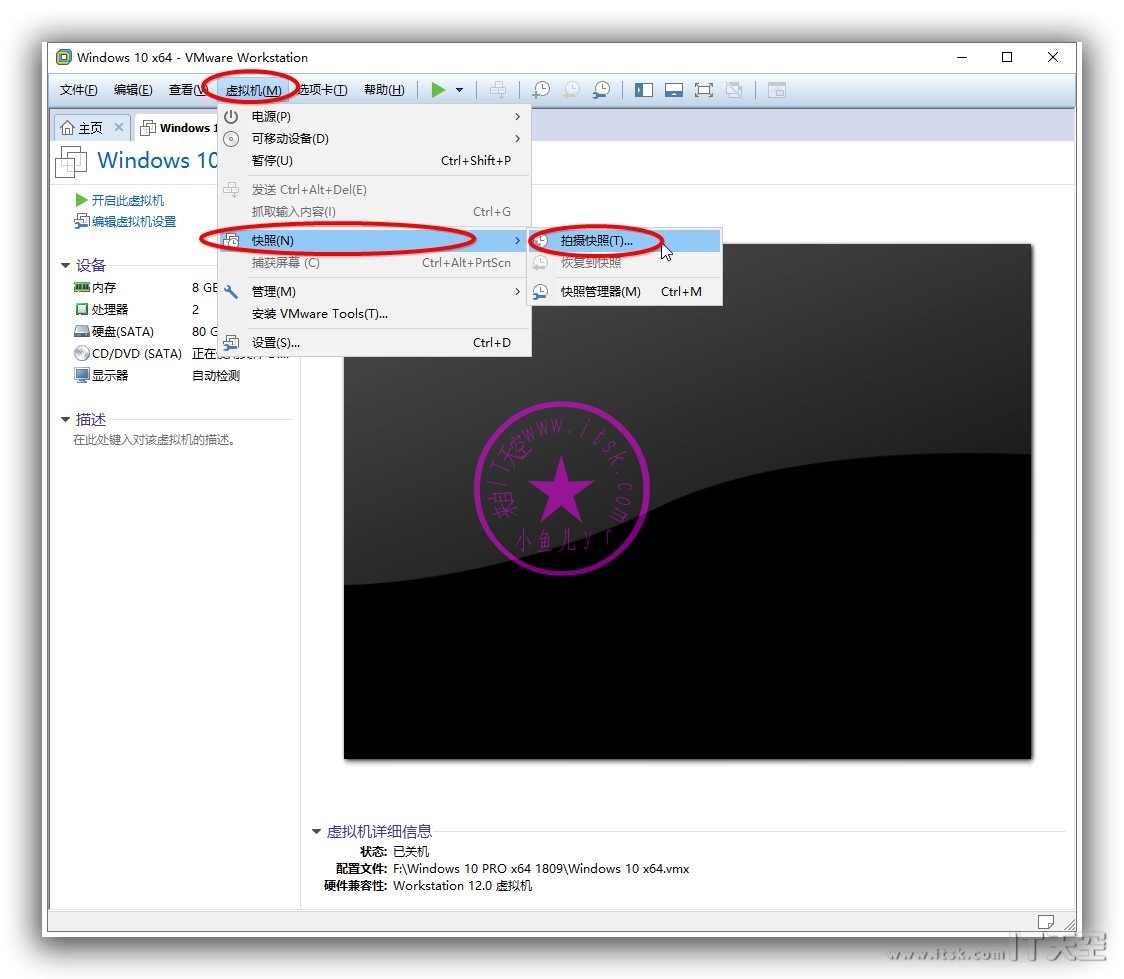1124x979 pixels.
Task: Select the 硬盘(SATA) device row
Action: tap(146, 332)
